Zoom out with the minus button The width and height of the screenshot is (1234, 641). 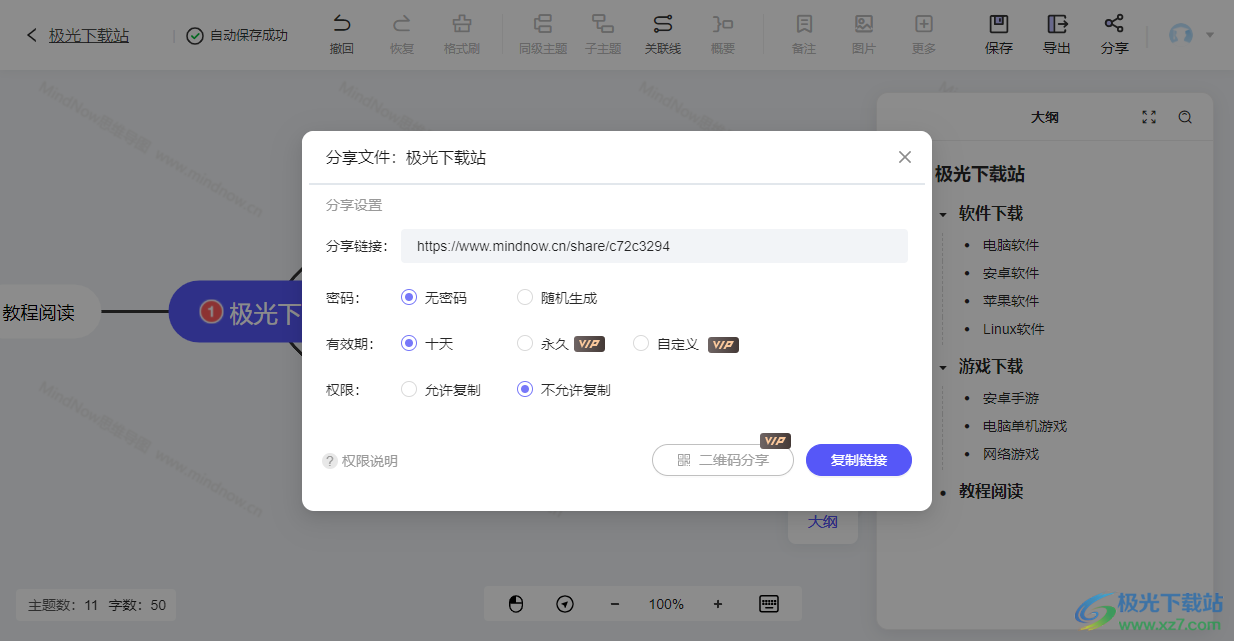[615, 604]
